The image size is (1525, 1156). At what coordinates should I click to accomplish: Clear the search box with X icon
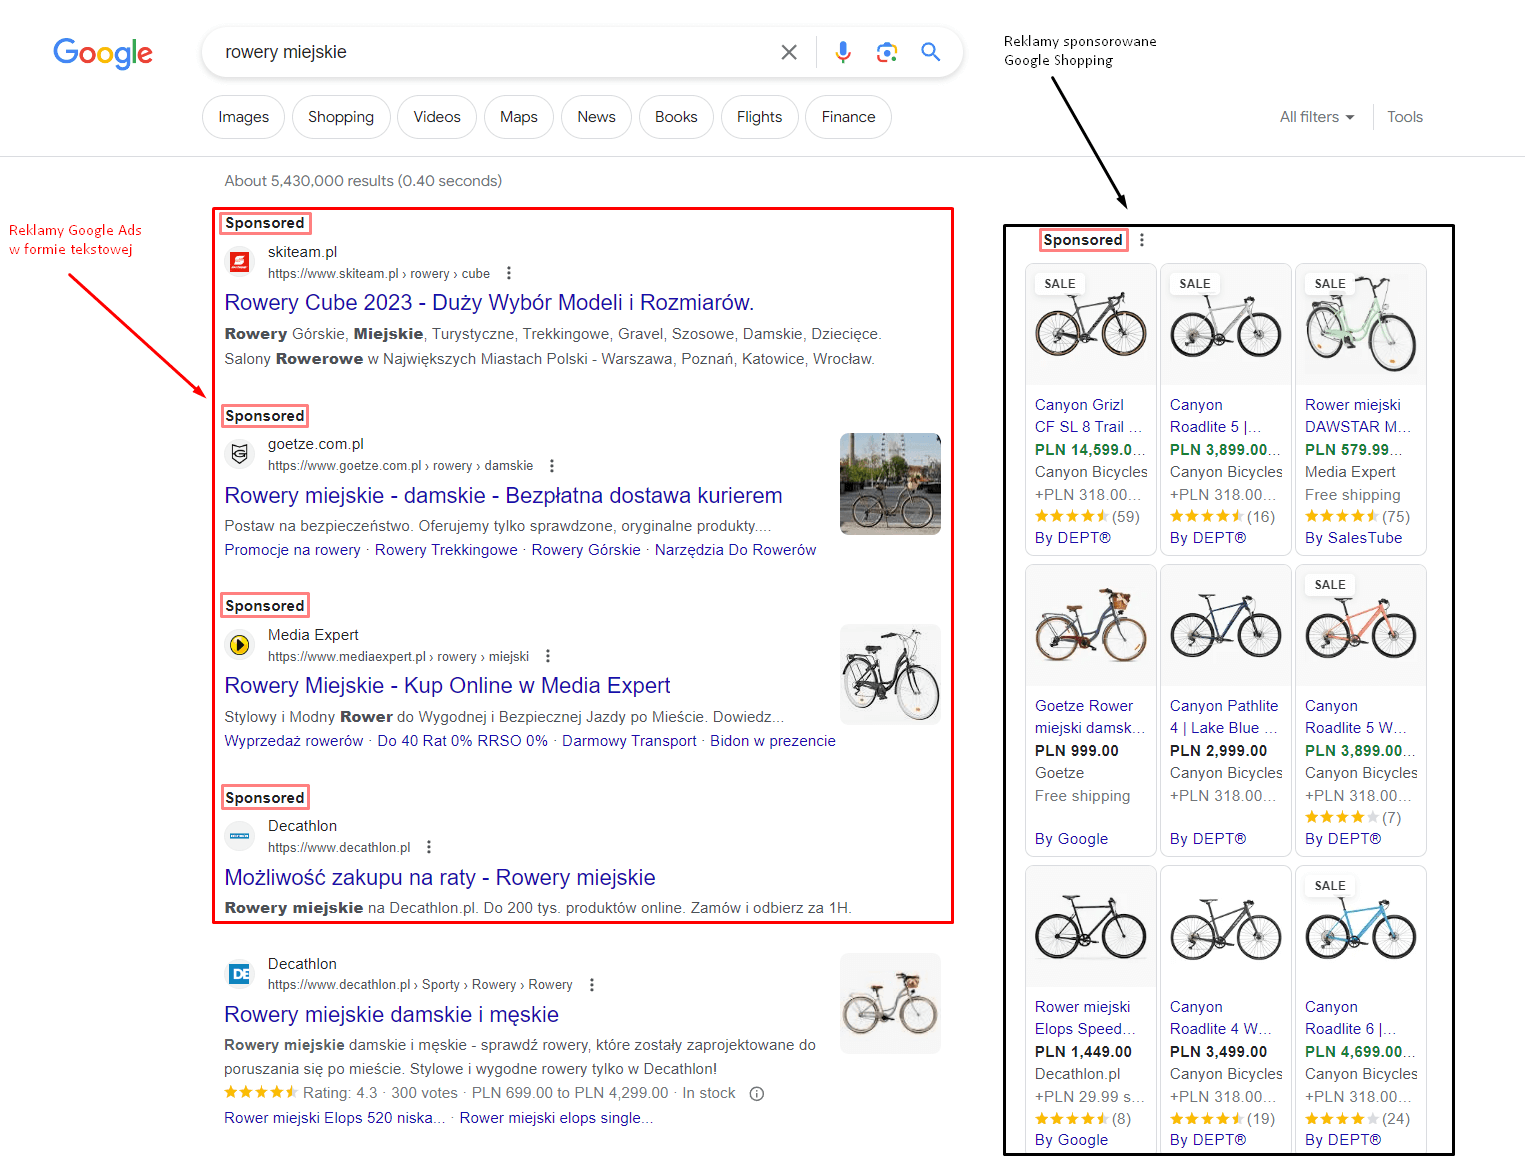click(789, 52)
